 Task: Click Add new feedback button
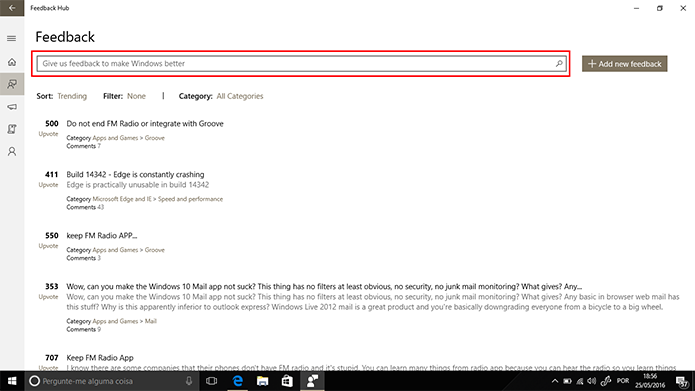(625, 64)
